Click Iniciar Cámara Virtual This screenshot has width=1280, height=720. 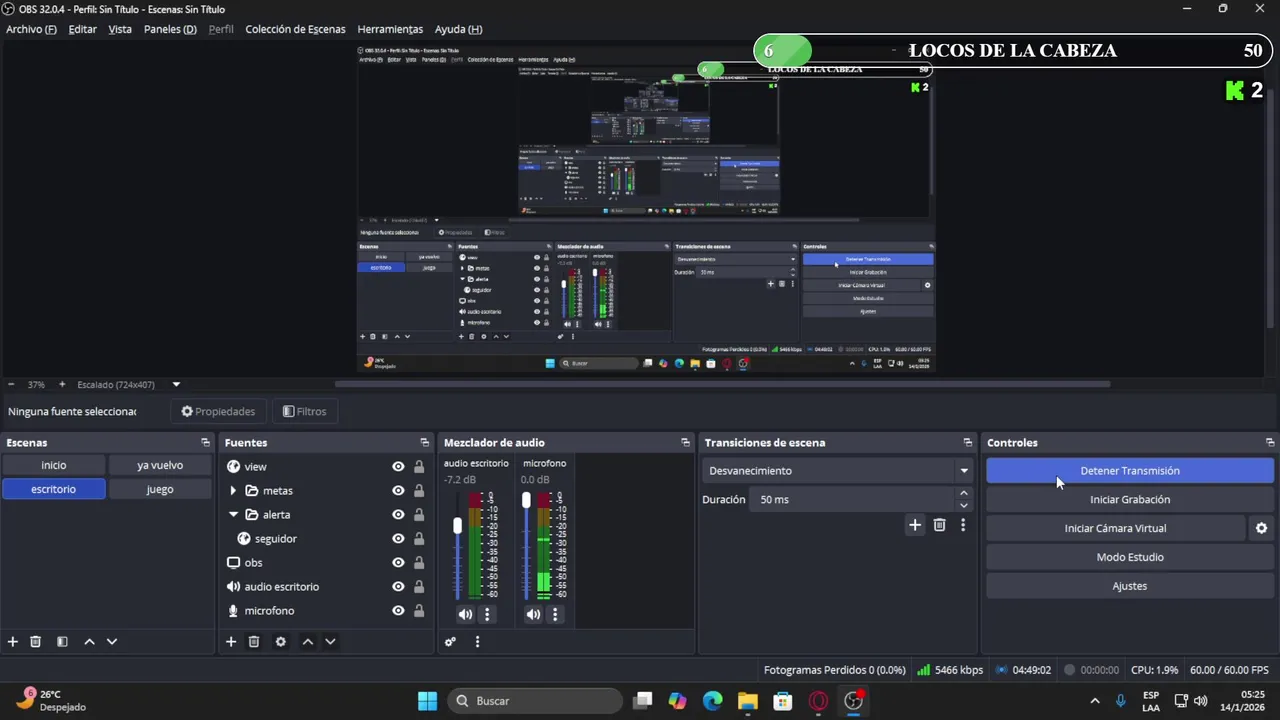click(1115, 528)
